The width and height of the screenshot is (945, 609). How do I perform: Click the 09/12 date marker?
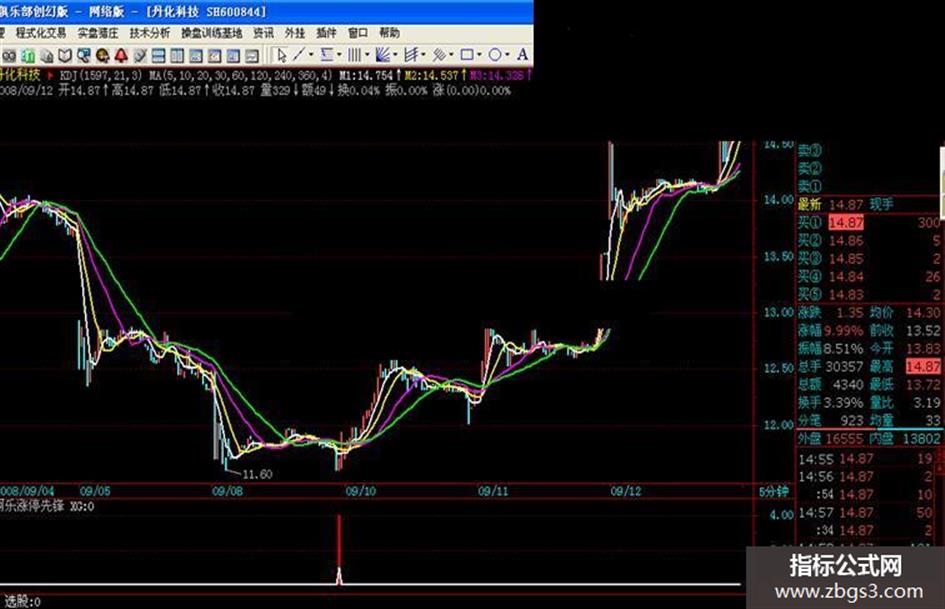point(626,491)
